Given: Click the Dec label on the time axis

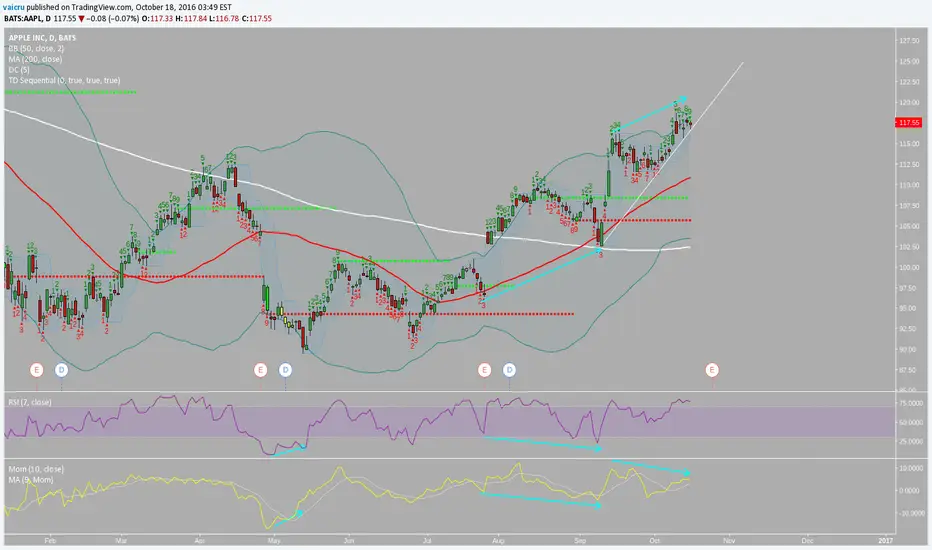Looking at the screenshot, I should tap(807, 540).
